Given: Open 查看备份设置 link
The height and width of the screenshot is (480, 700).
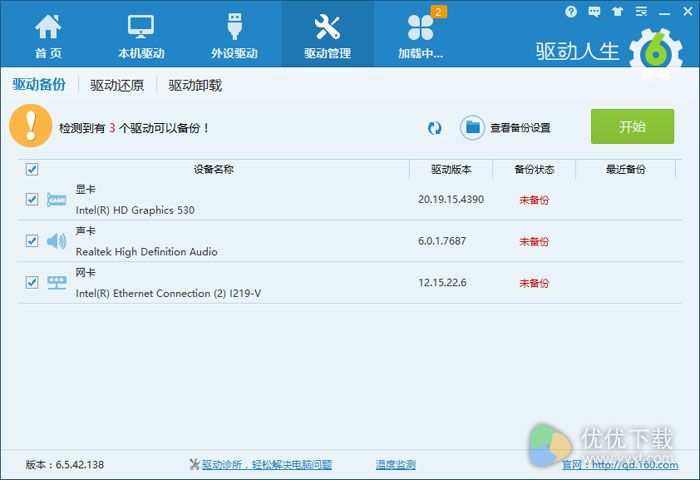Looking at the screenshot, I should point(521,128).
